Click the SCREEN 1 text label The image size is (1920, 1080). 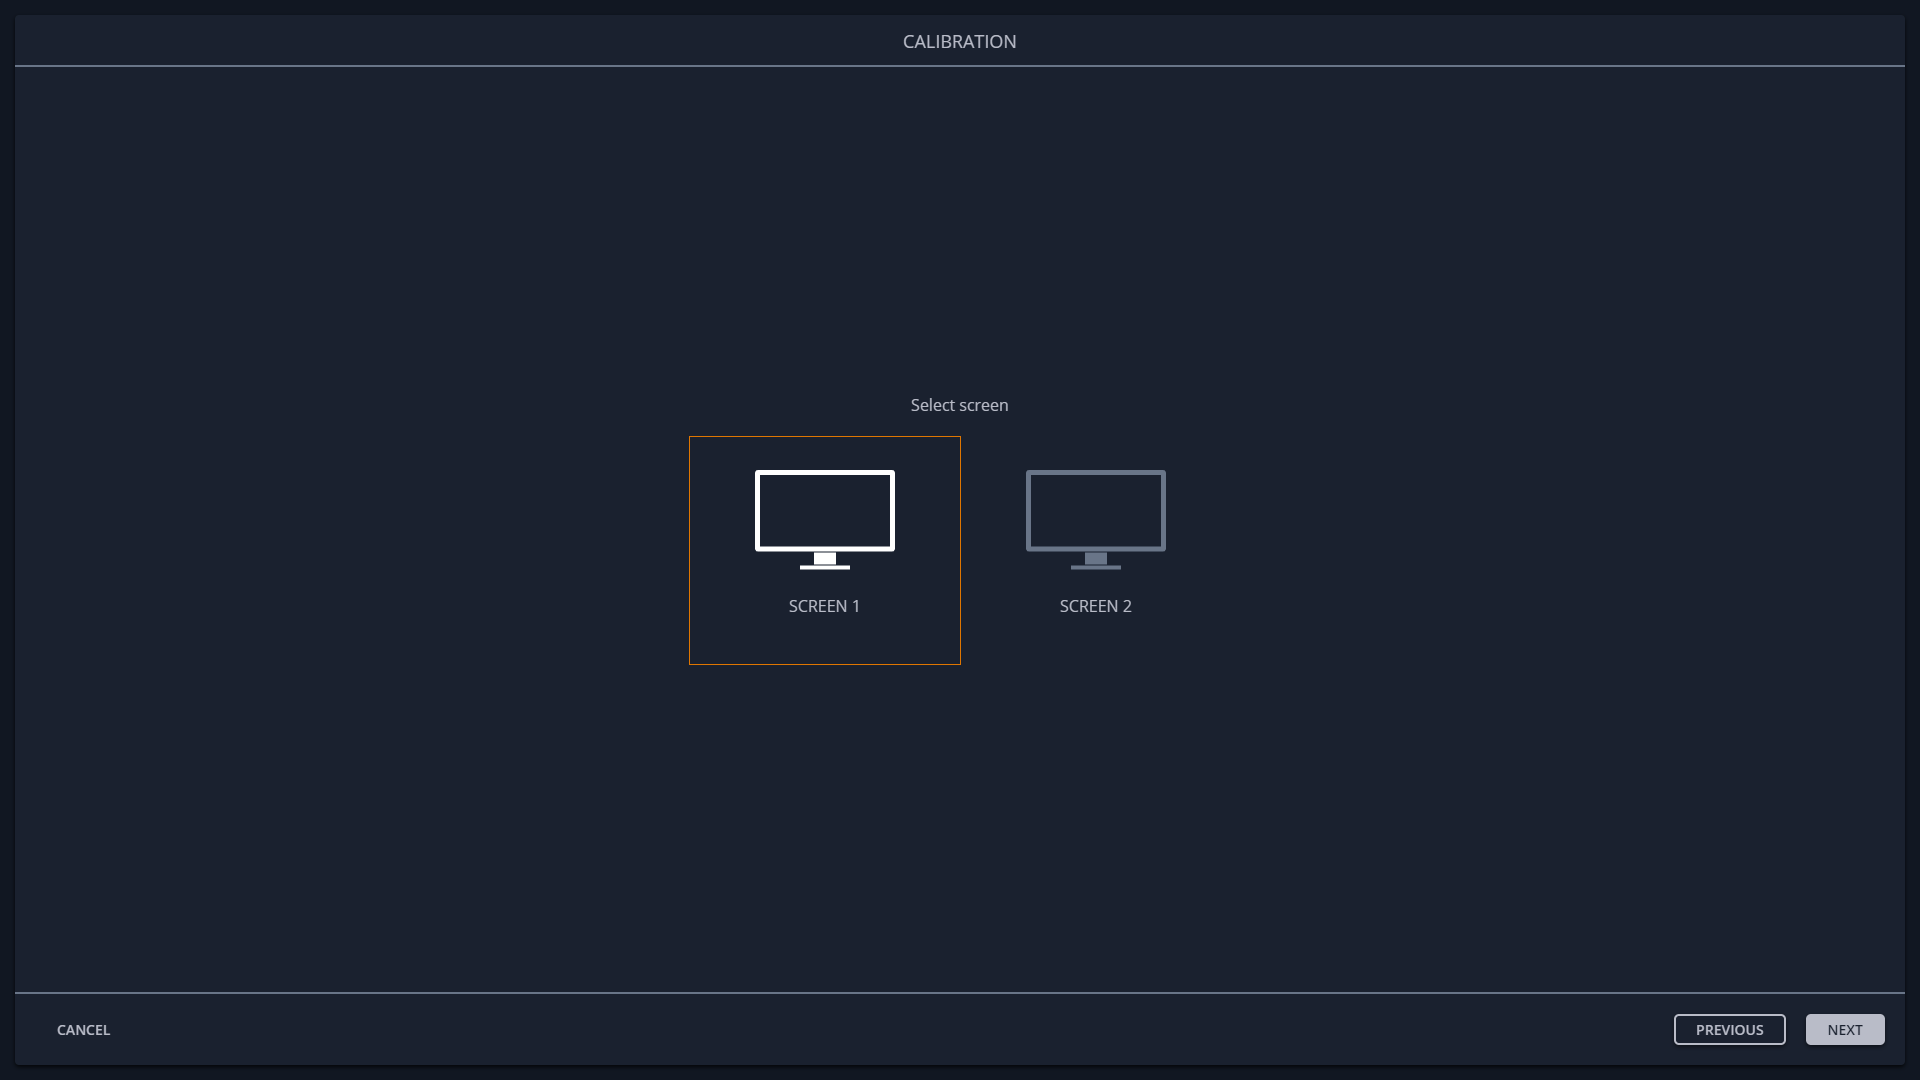824,606
